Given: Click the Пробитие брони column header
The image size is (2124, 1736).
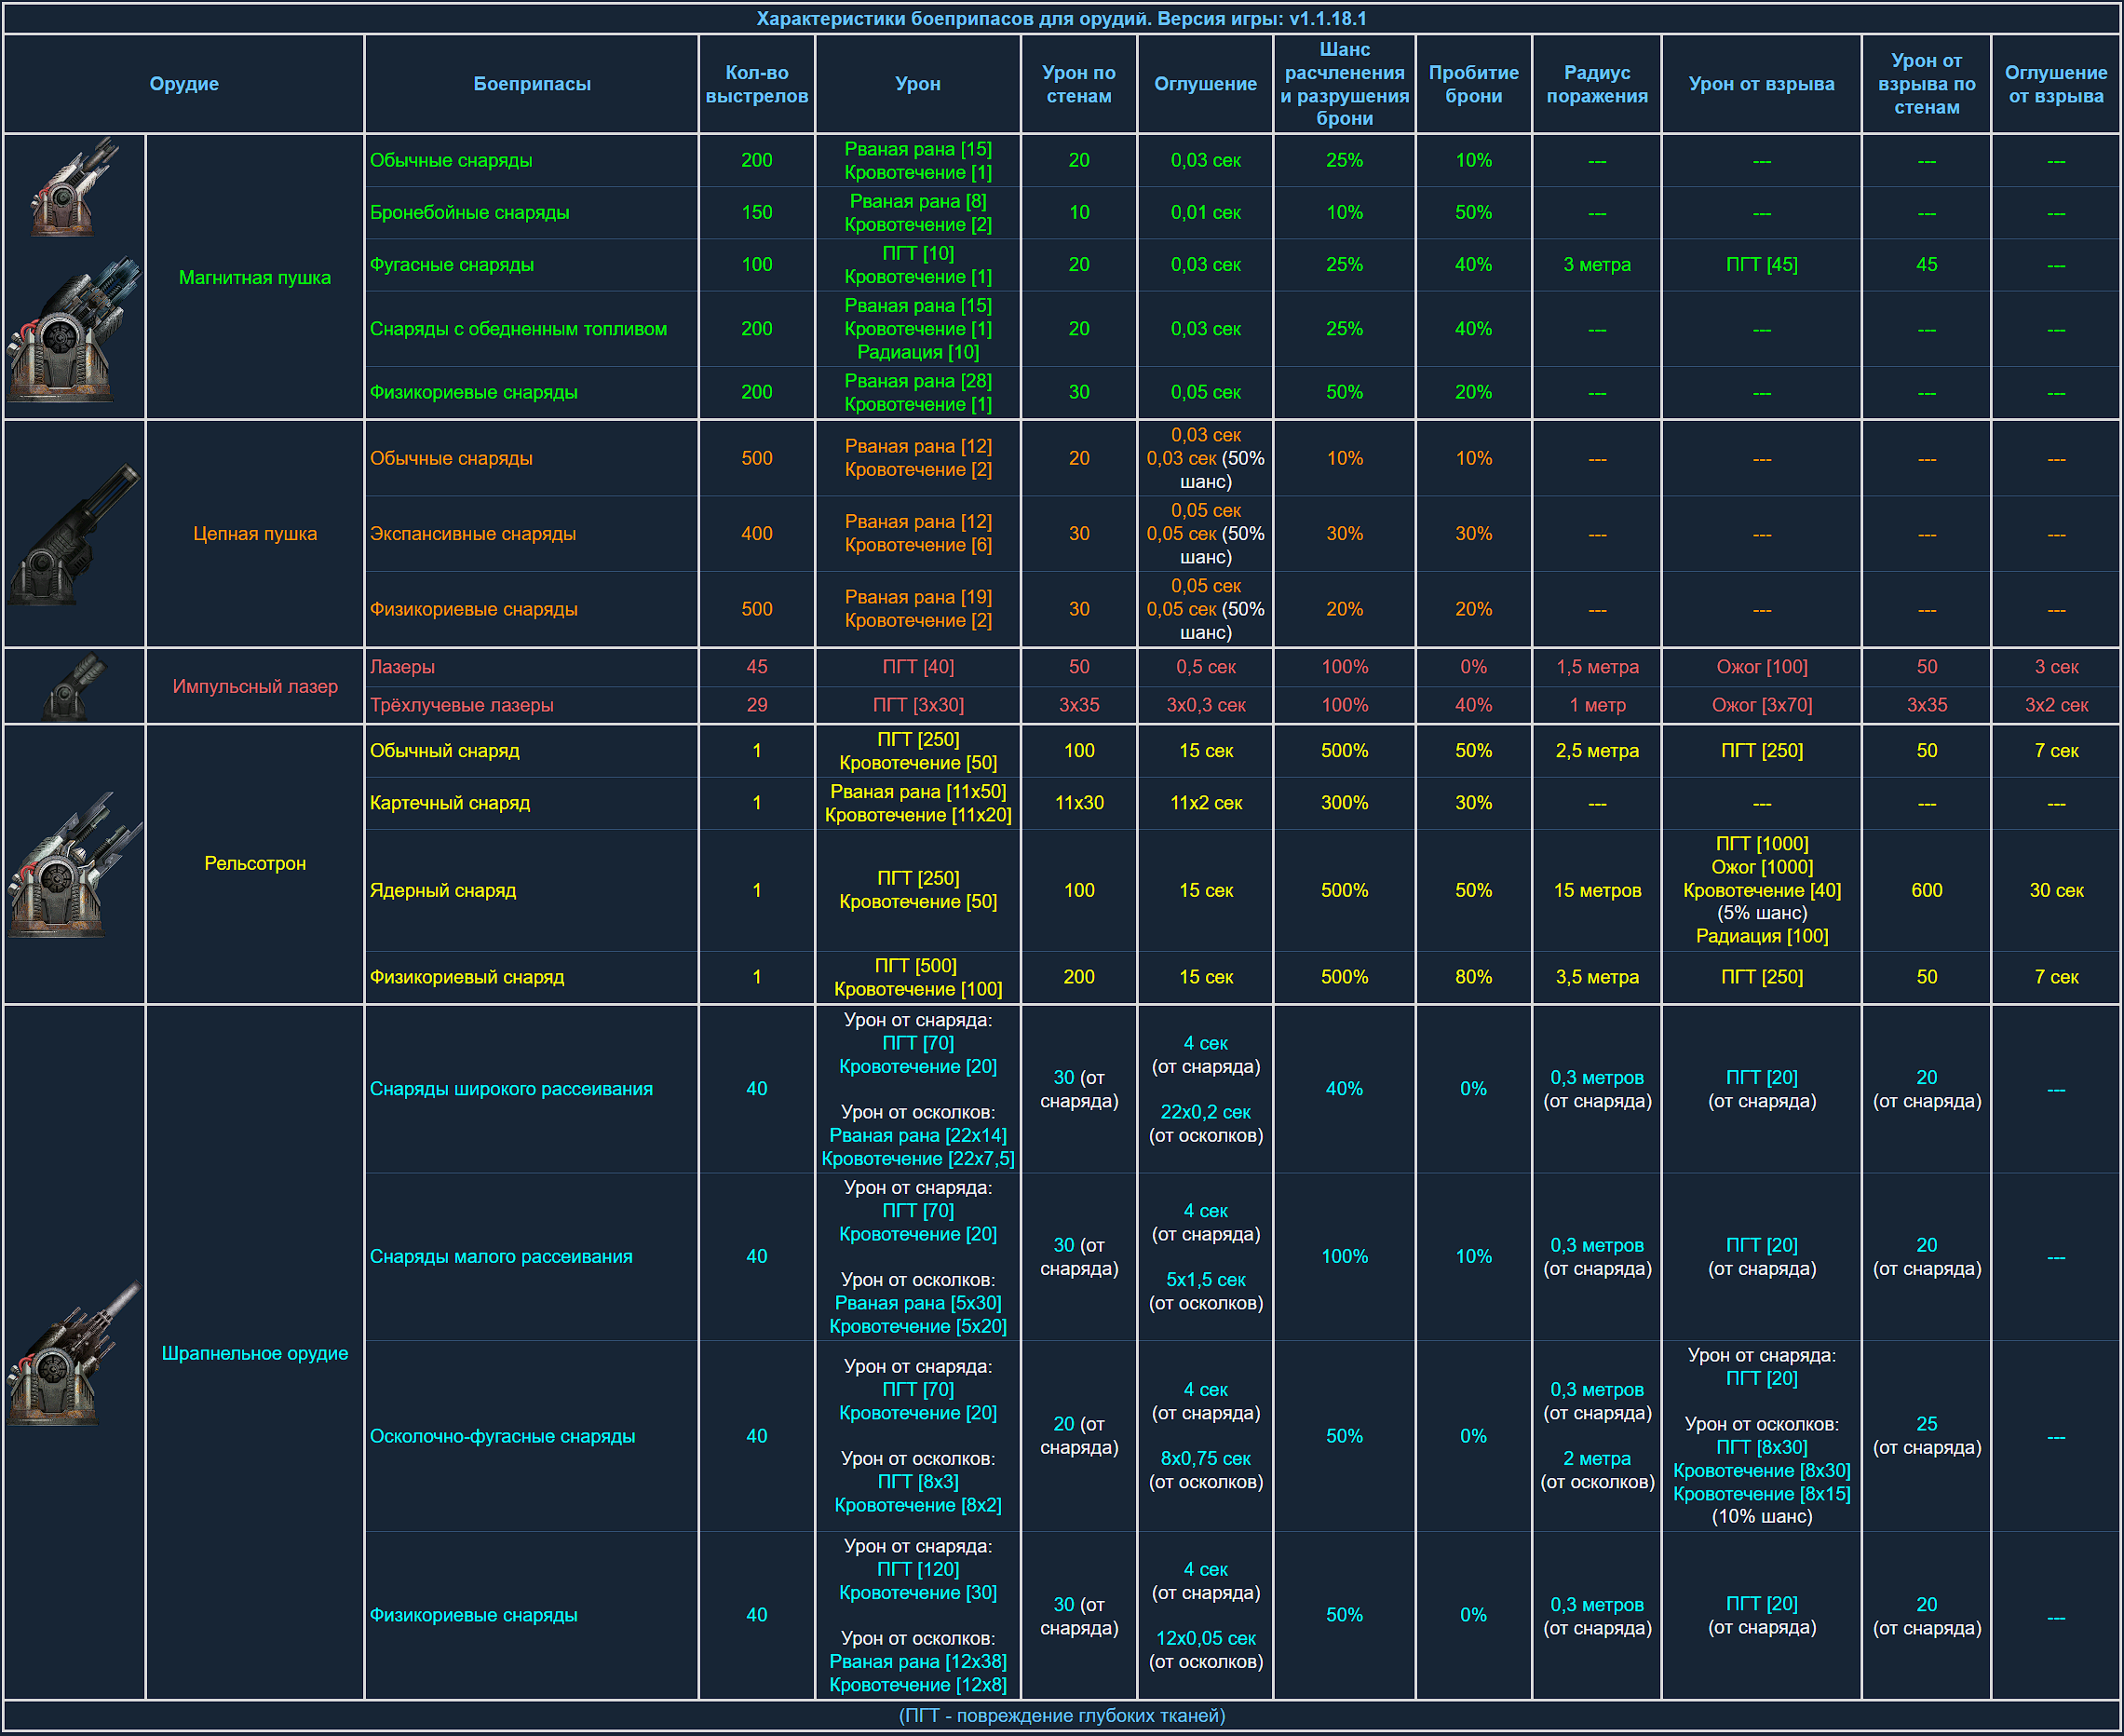Looking at the screenshot, I should [1473, 84].
